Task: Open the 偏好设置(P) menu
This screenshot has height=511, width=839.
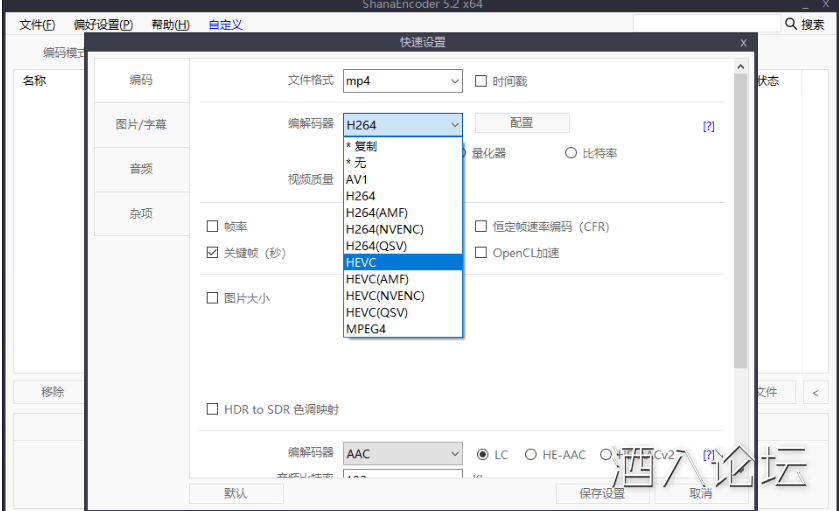Action: pyautogui.click(x=103, y=25)
